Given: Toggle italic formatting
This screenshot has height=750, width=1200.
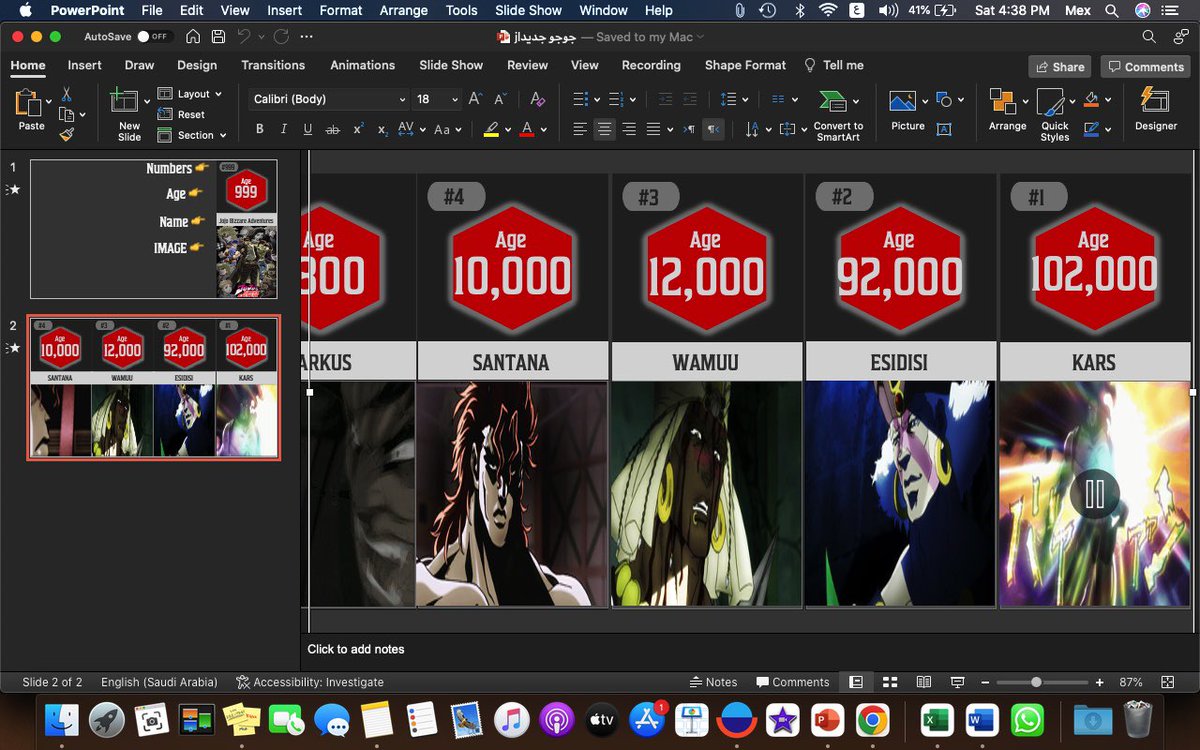Looking at the screenshot, I should [x=284, y=130].
